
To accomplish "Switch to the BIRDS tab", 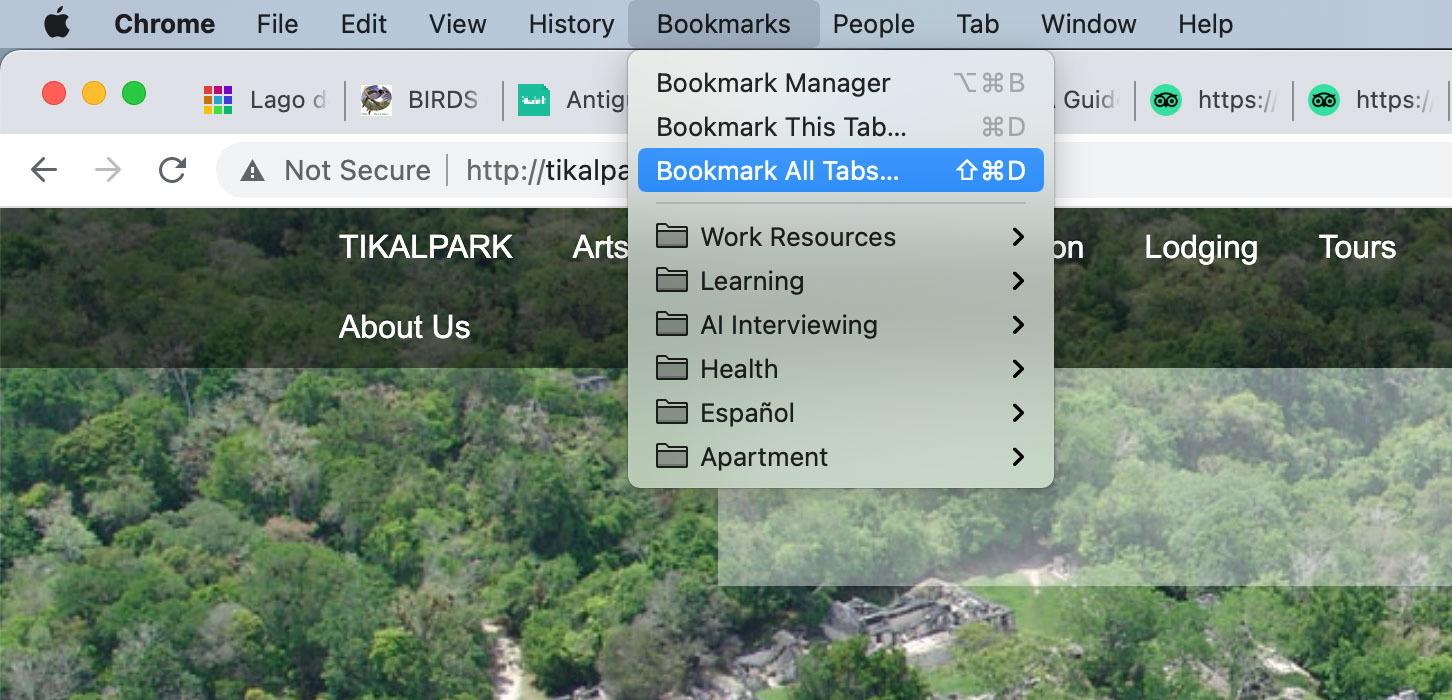I will point(420,100).
